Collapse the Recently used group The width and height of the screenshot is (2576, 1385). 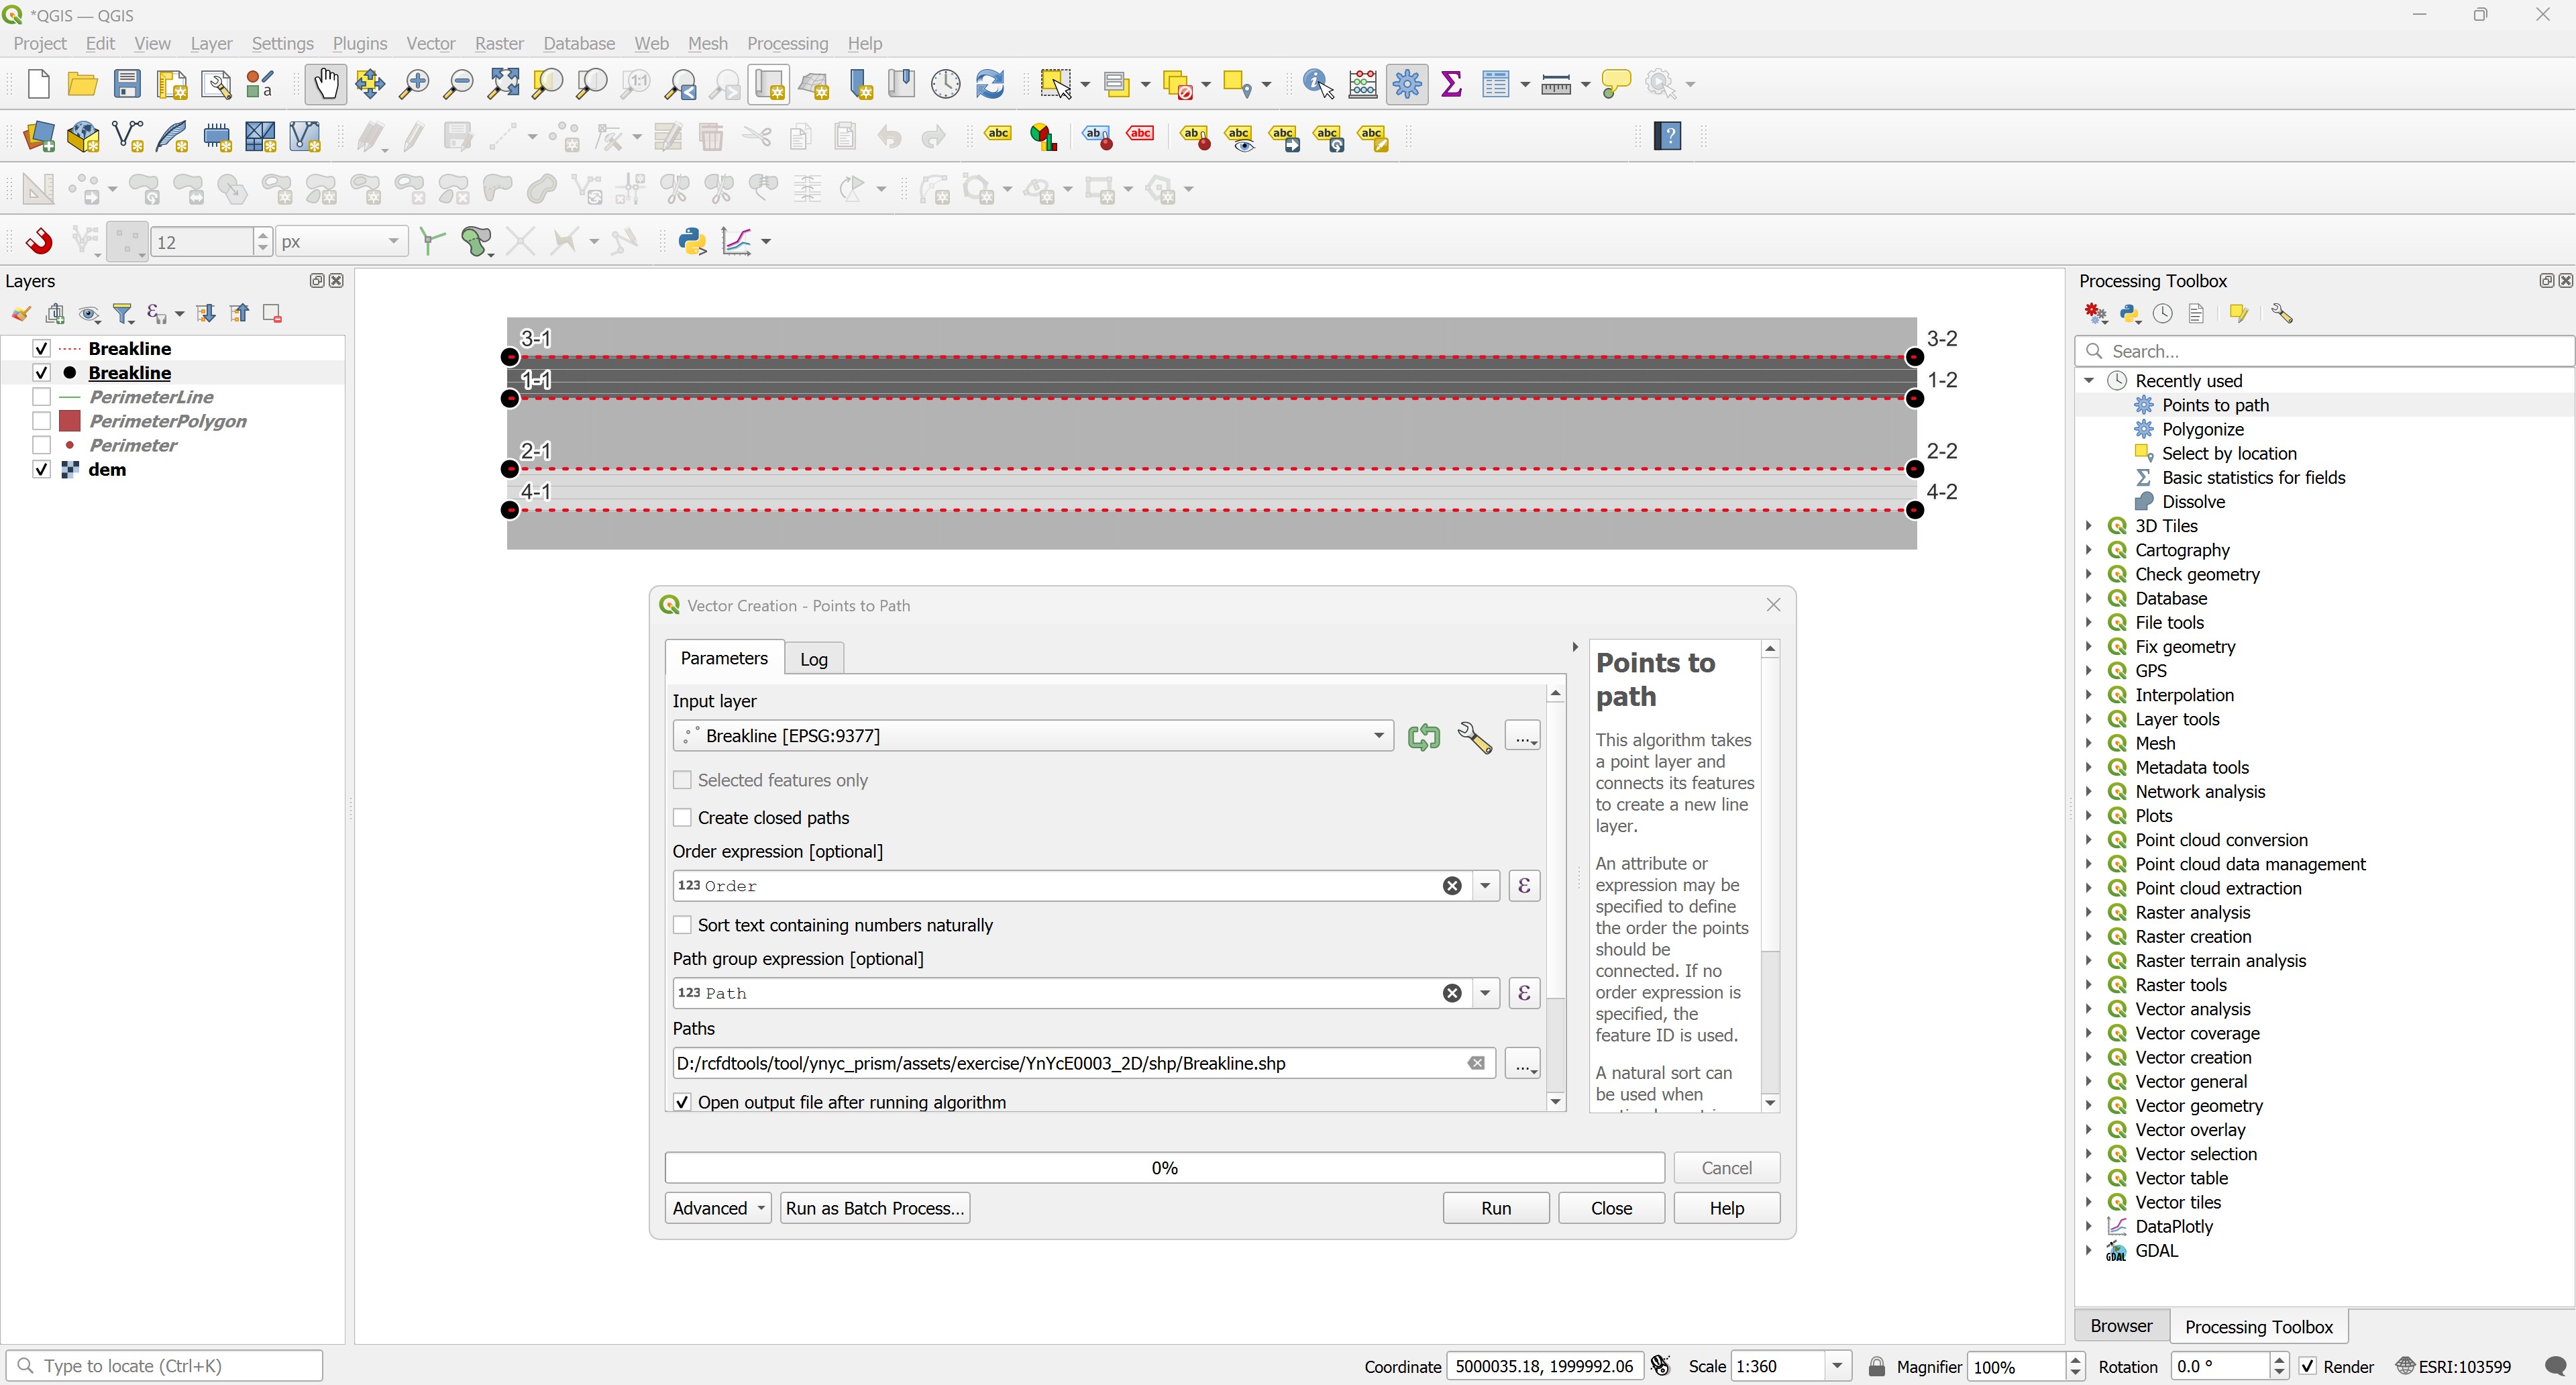pos(2089,380)
